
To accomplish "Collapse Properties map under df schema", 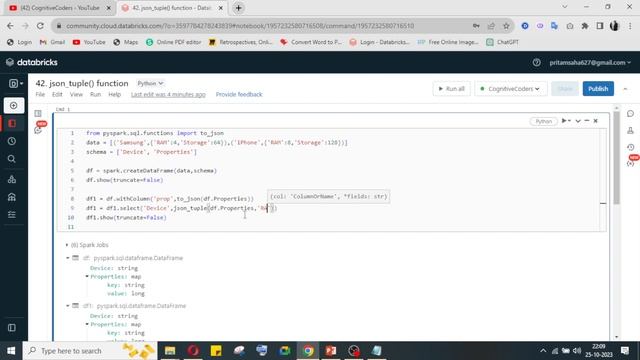I will pyautogui.click(x=87, y=276).
